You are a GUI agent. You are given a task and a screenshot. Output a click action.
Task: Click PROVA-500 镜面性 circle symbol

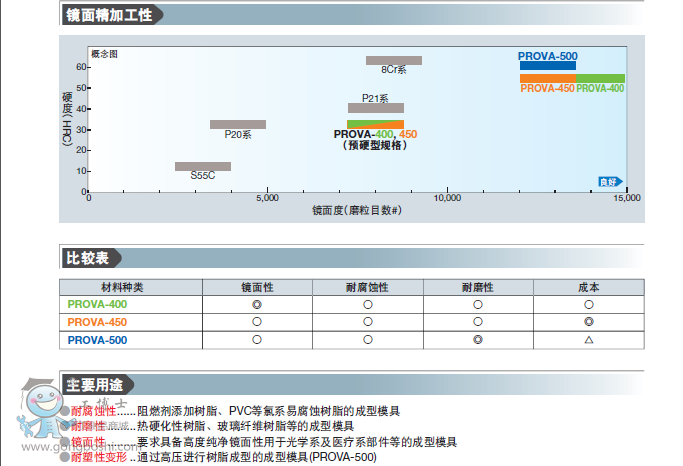point(257,339)
